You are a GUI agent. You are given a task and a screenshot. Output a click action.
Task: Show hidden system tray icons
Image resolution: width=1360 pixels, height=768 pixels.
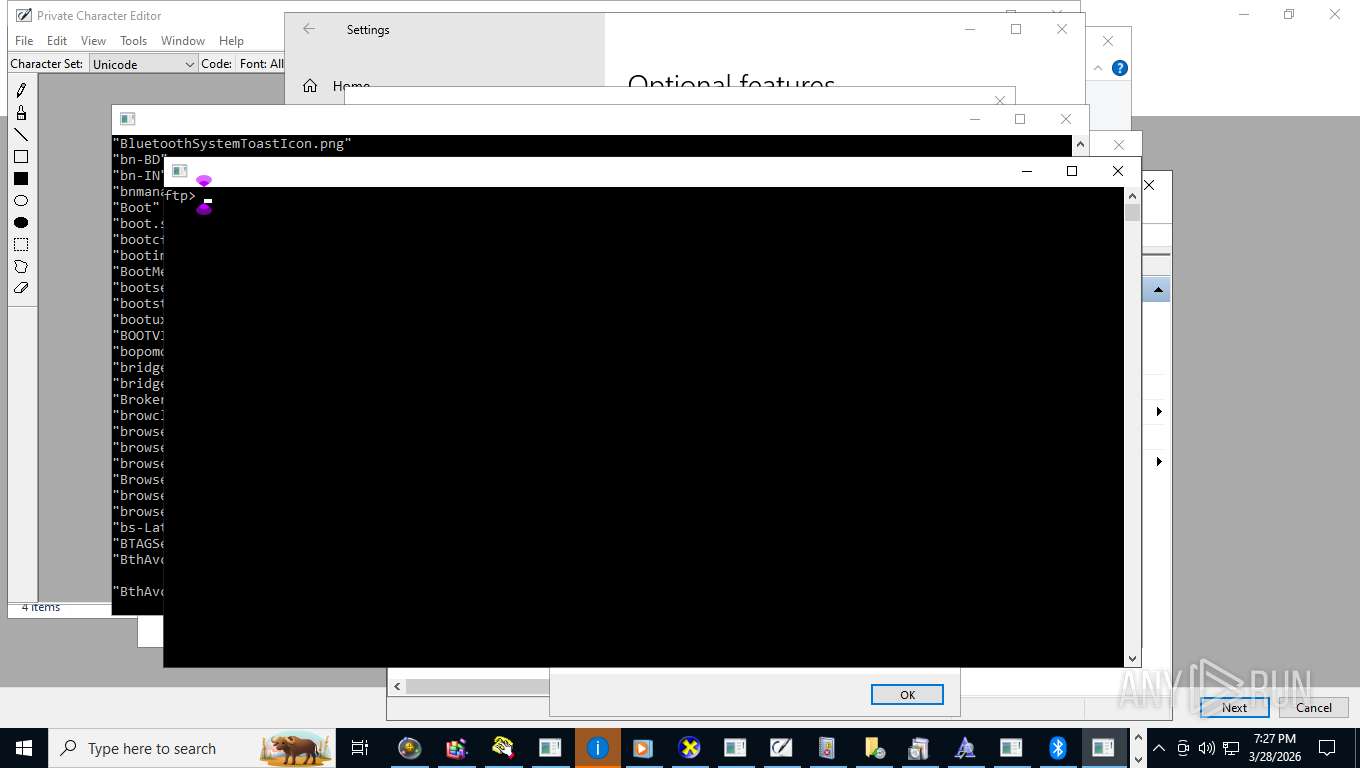[1159, 748]
